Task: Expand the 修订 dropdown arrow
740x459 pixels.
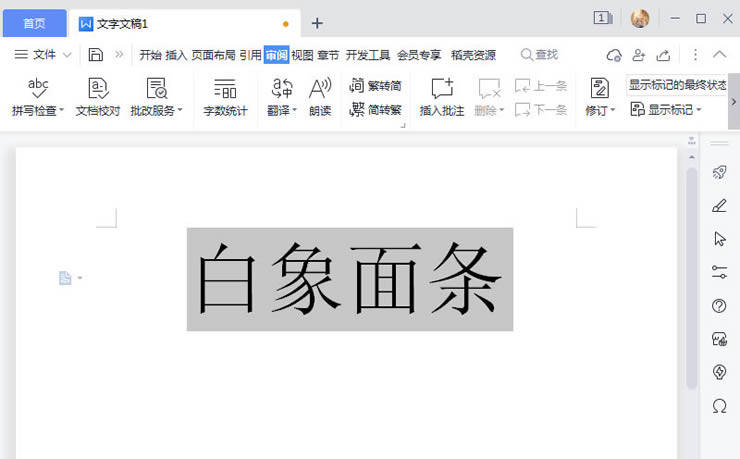Action: click(x=613, y=110)
